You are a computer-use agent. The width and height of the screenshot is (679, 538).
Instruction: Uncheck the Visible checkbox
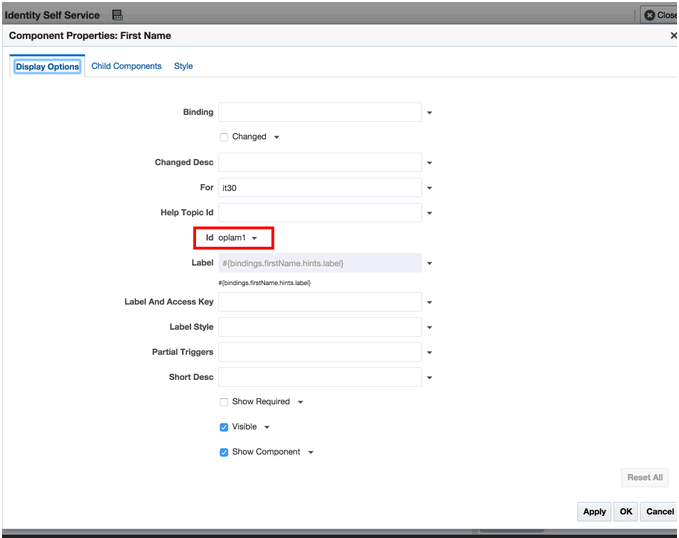(x=224, y=428)
